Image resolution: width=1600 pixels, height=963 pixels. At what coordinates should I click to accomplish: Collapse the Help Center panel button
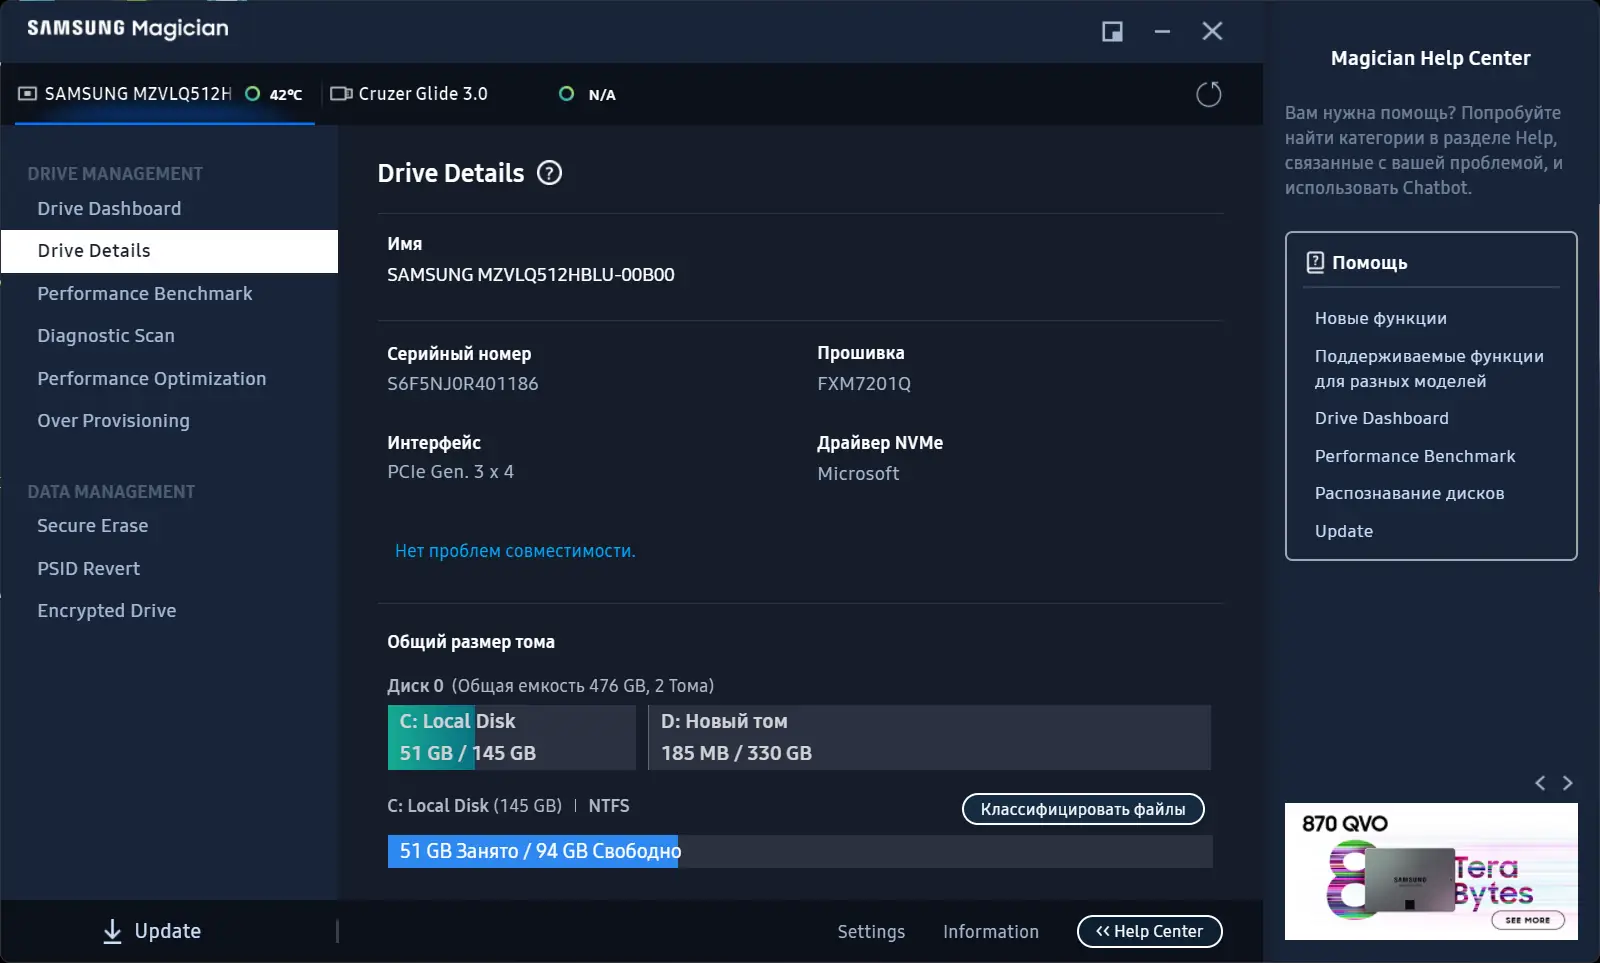point(1150,931)
